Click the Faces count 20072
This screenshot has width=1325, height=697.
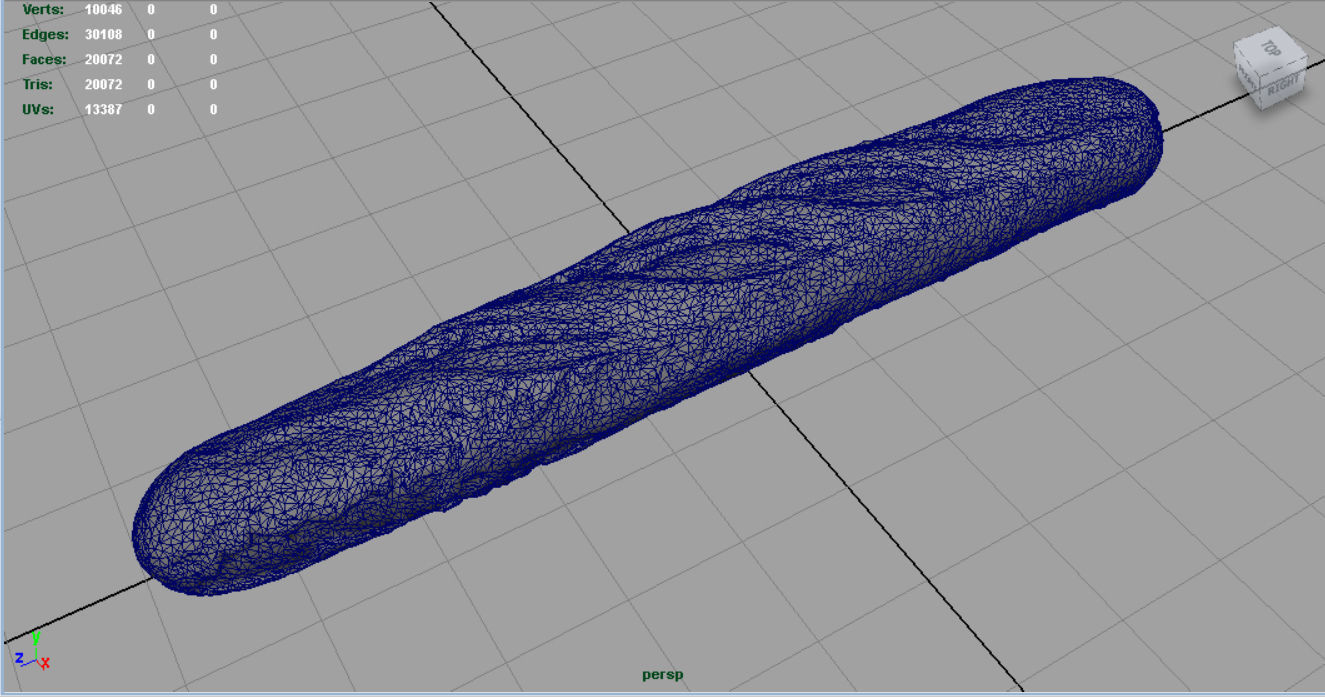103,60
